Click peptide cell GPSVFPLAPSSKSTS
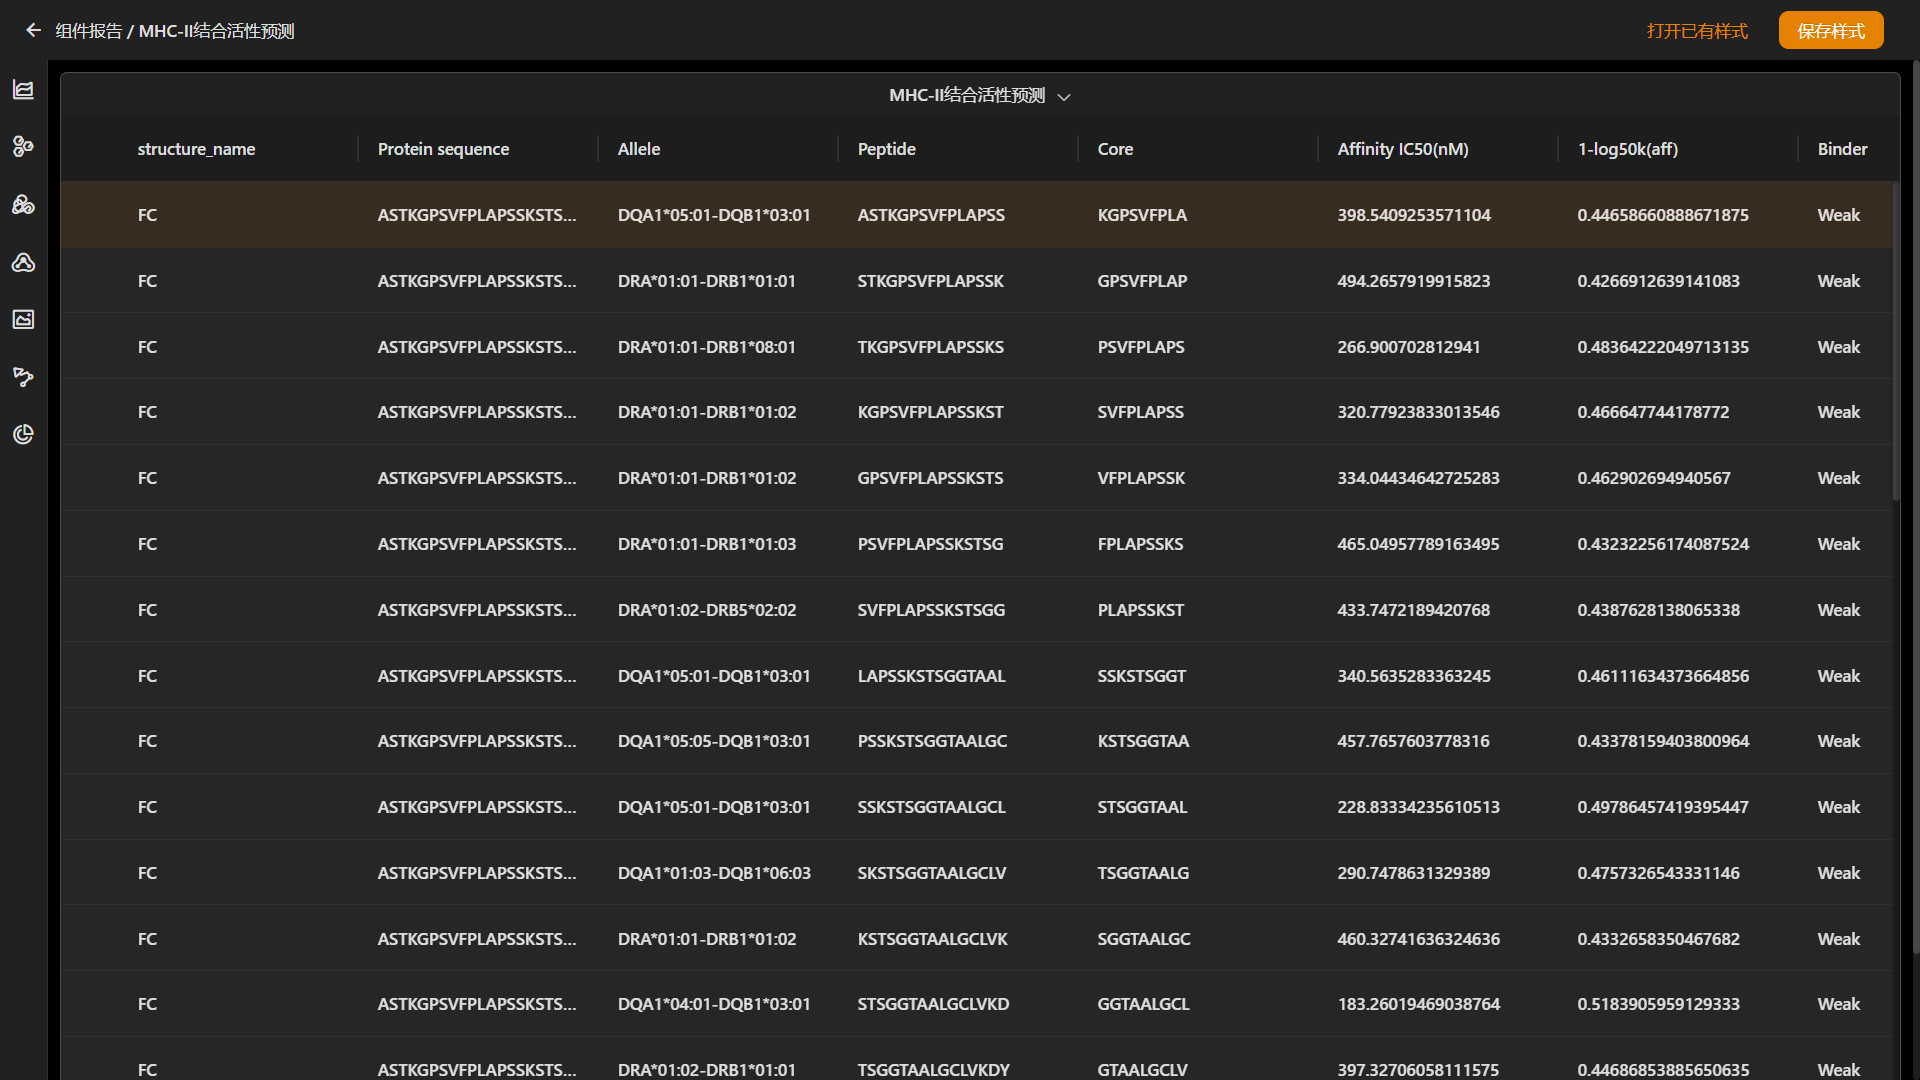The width and height of the screenshot is (1920, 1080). click(930, 478)
